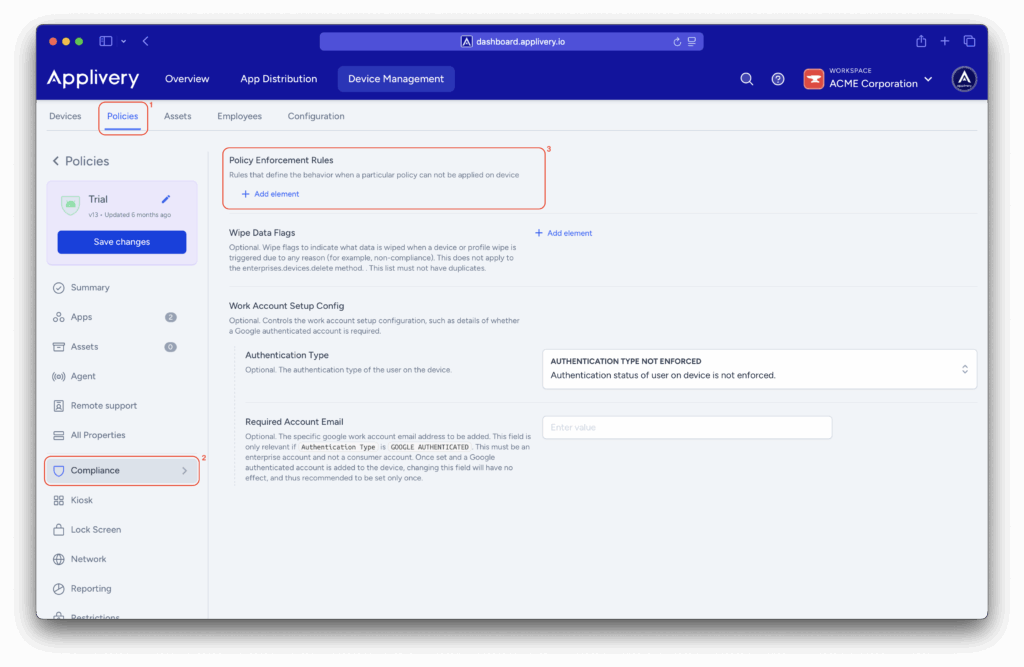Click the search magnifier icon in header

click(746, 79)
